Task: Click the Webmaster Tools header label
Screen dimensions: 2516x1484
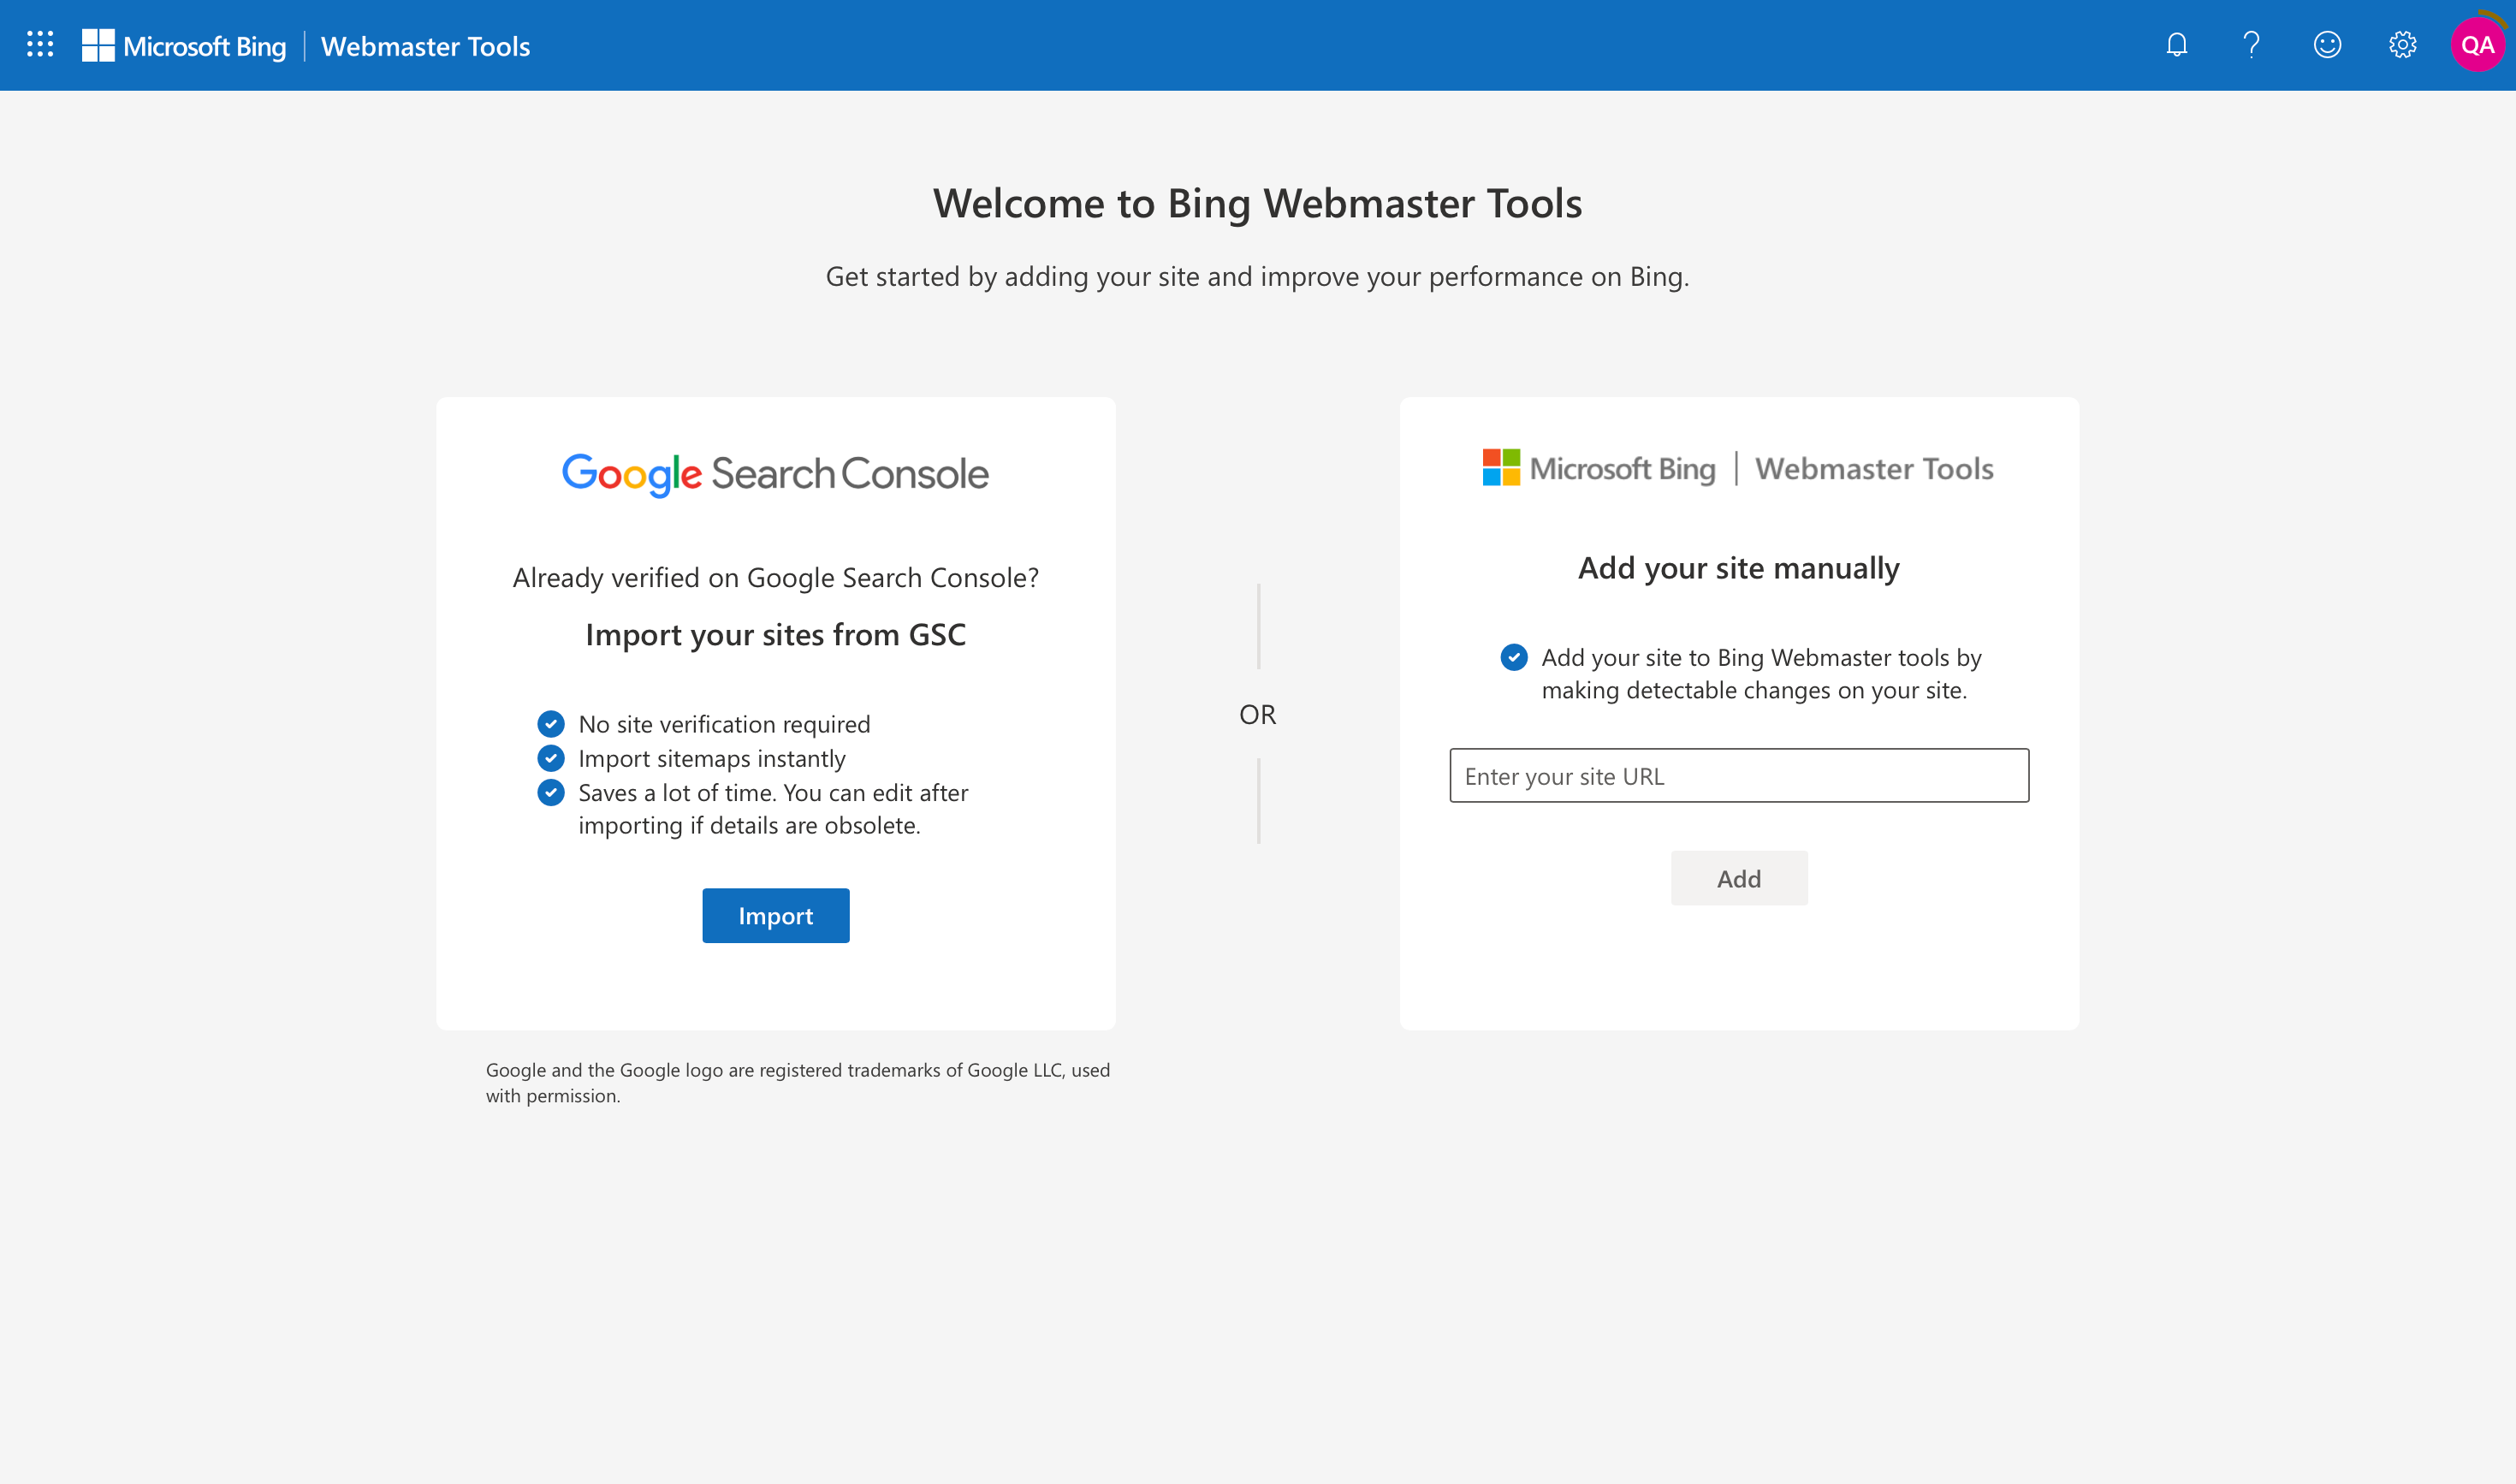Action: pyautogui.click(x=425, y=46)
